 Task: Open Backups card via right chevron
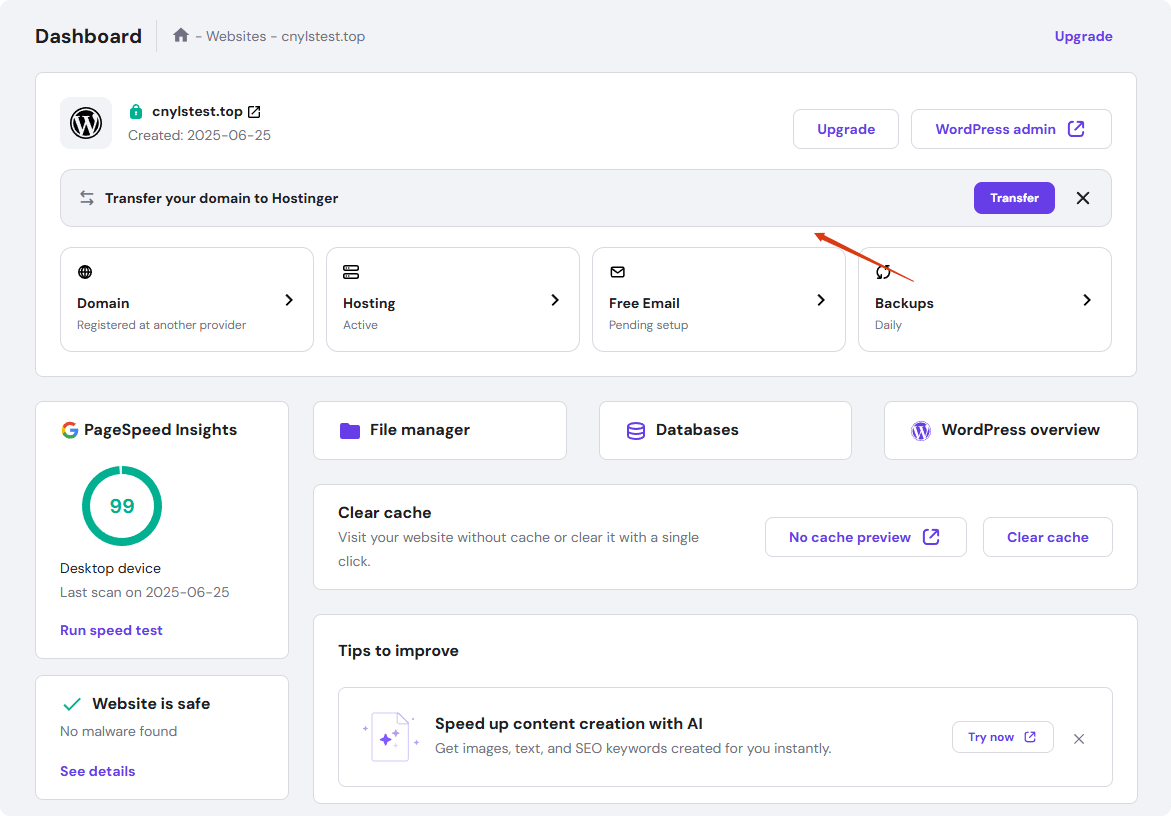coord(1087,300)
